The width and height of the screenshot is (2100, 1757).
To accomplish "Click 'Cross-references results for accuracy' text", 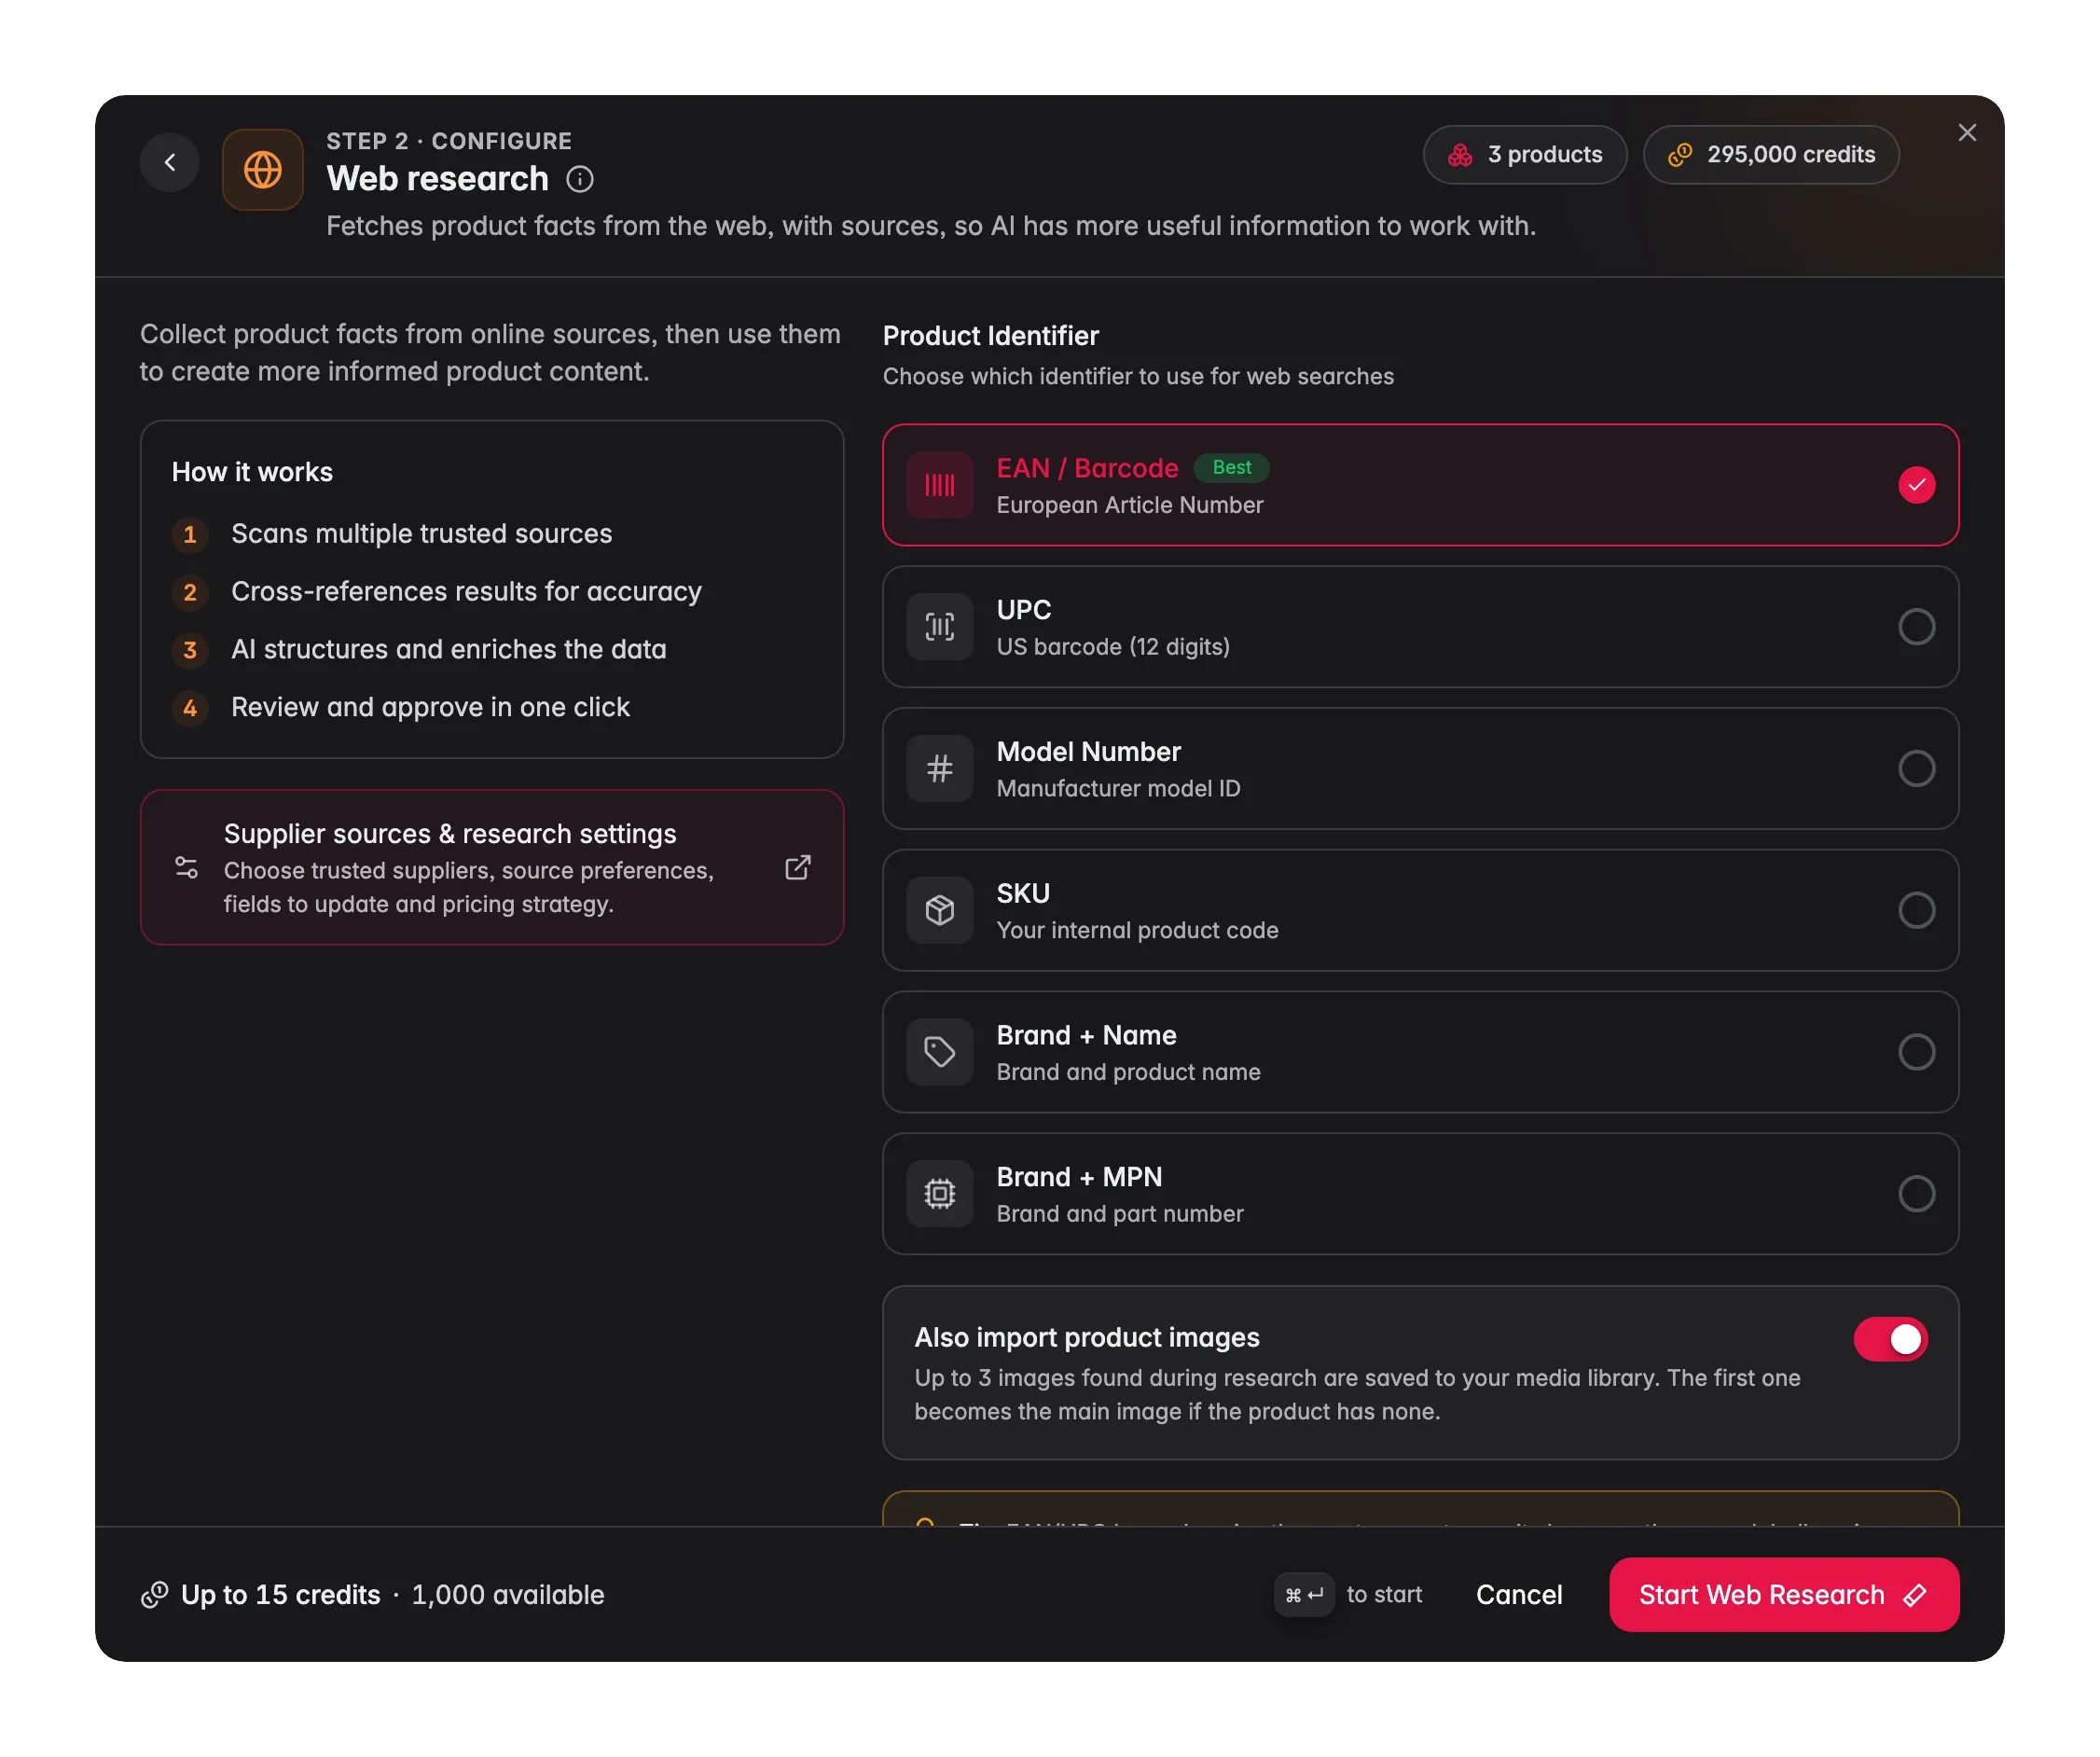I will tap(466, 592).
